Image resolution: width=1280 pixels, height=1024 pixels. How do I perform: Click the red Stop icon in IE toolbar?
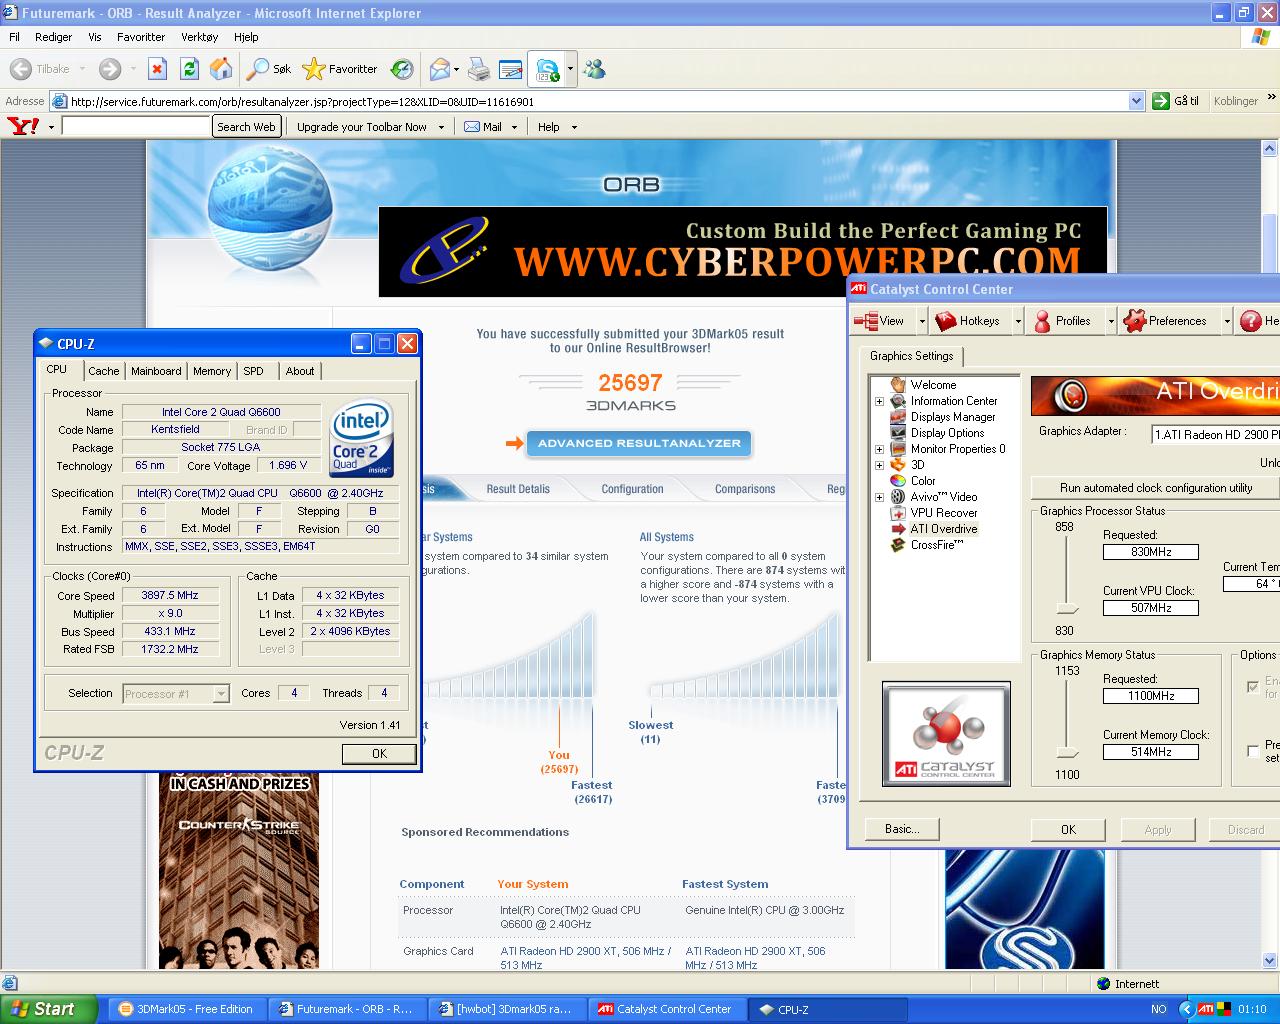[x=157, y=69]
